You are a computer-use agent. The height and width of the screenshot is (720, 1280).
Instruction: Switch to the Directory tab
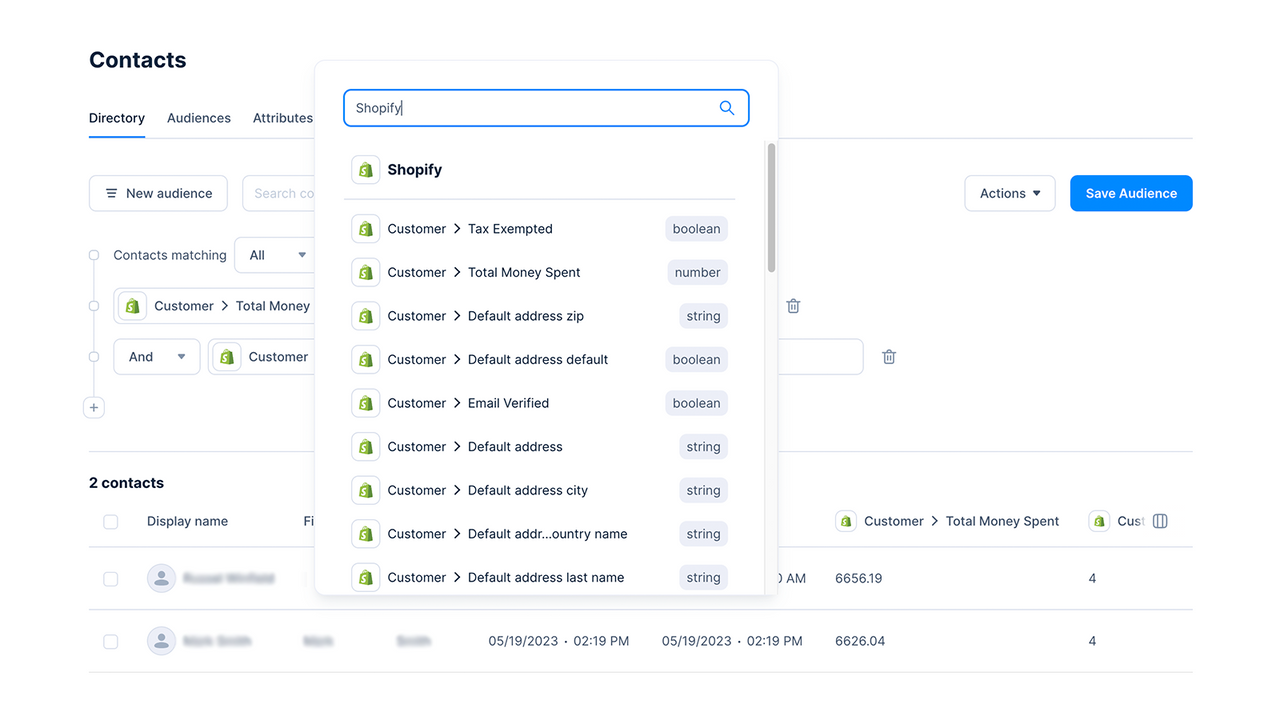pyautogui.click(x=117, y=118)
